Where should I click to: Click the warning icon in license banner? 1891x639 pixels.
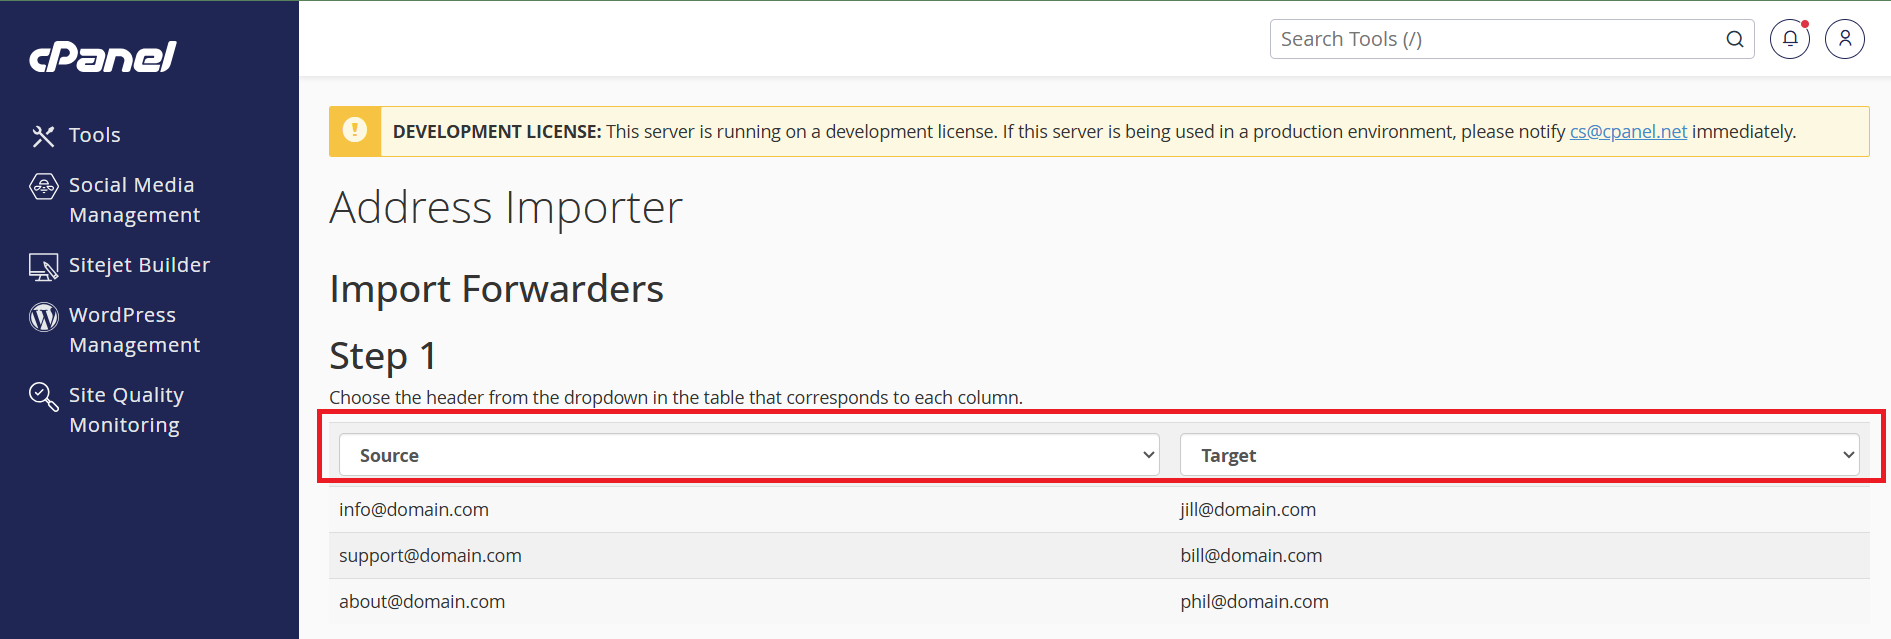click(x=355, y=131)
